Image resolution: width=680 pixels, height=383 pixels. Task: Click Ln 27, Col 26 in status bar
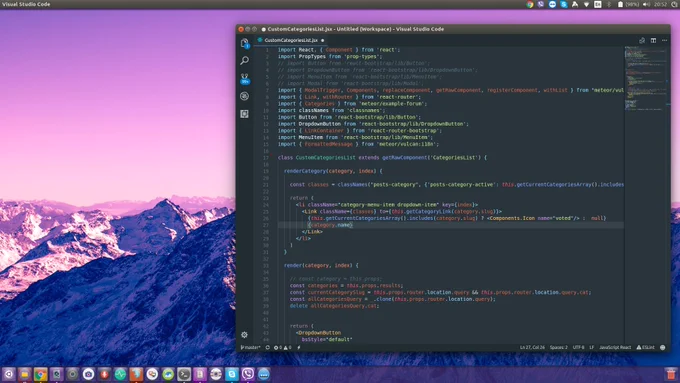pos(532,347)
